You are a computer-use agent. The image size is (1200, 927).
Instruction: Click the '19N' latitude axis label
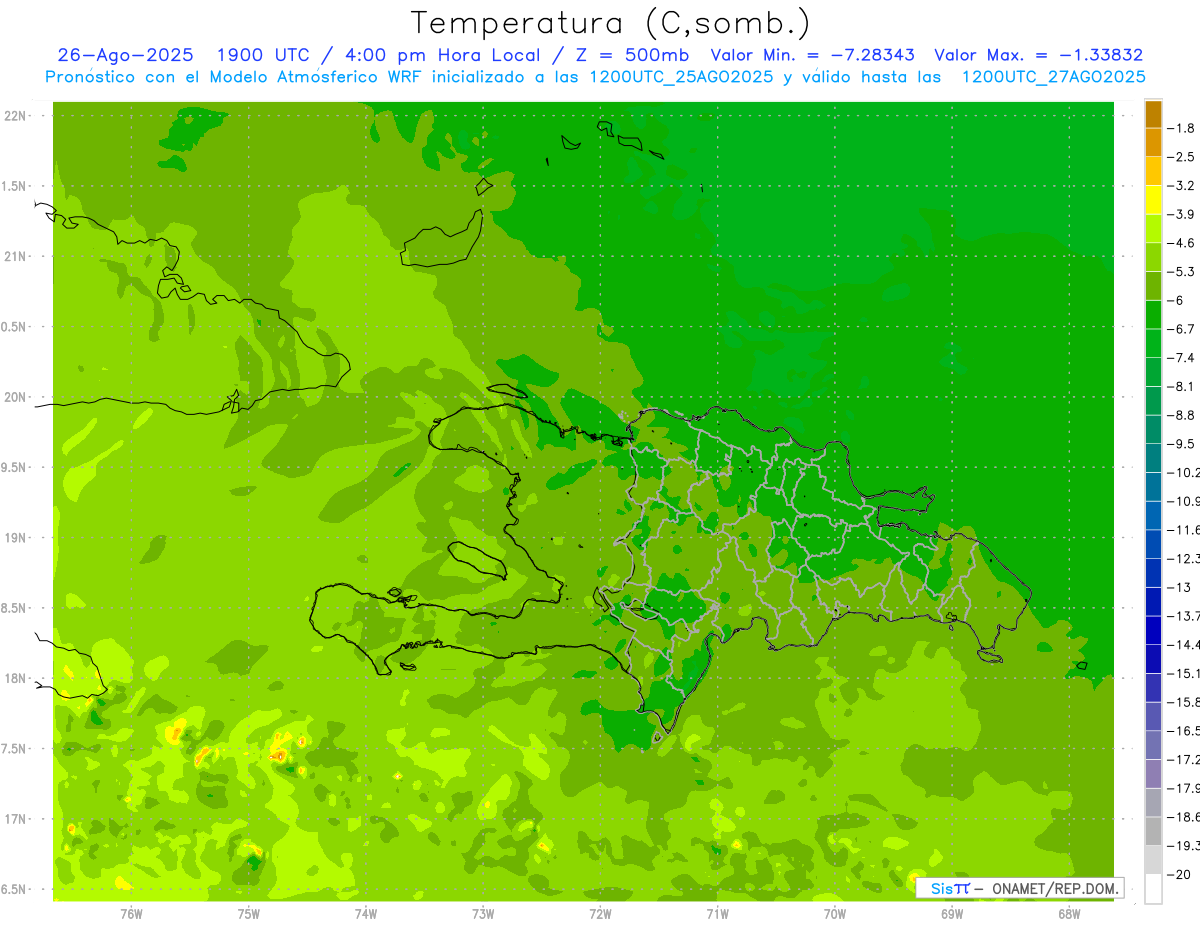point(17,538)
